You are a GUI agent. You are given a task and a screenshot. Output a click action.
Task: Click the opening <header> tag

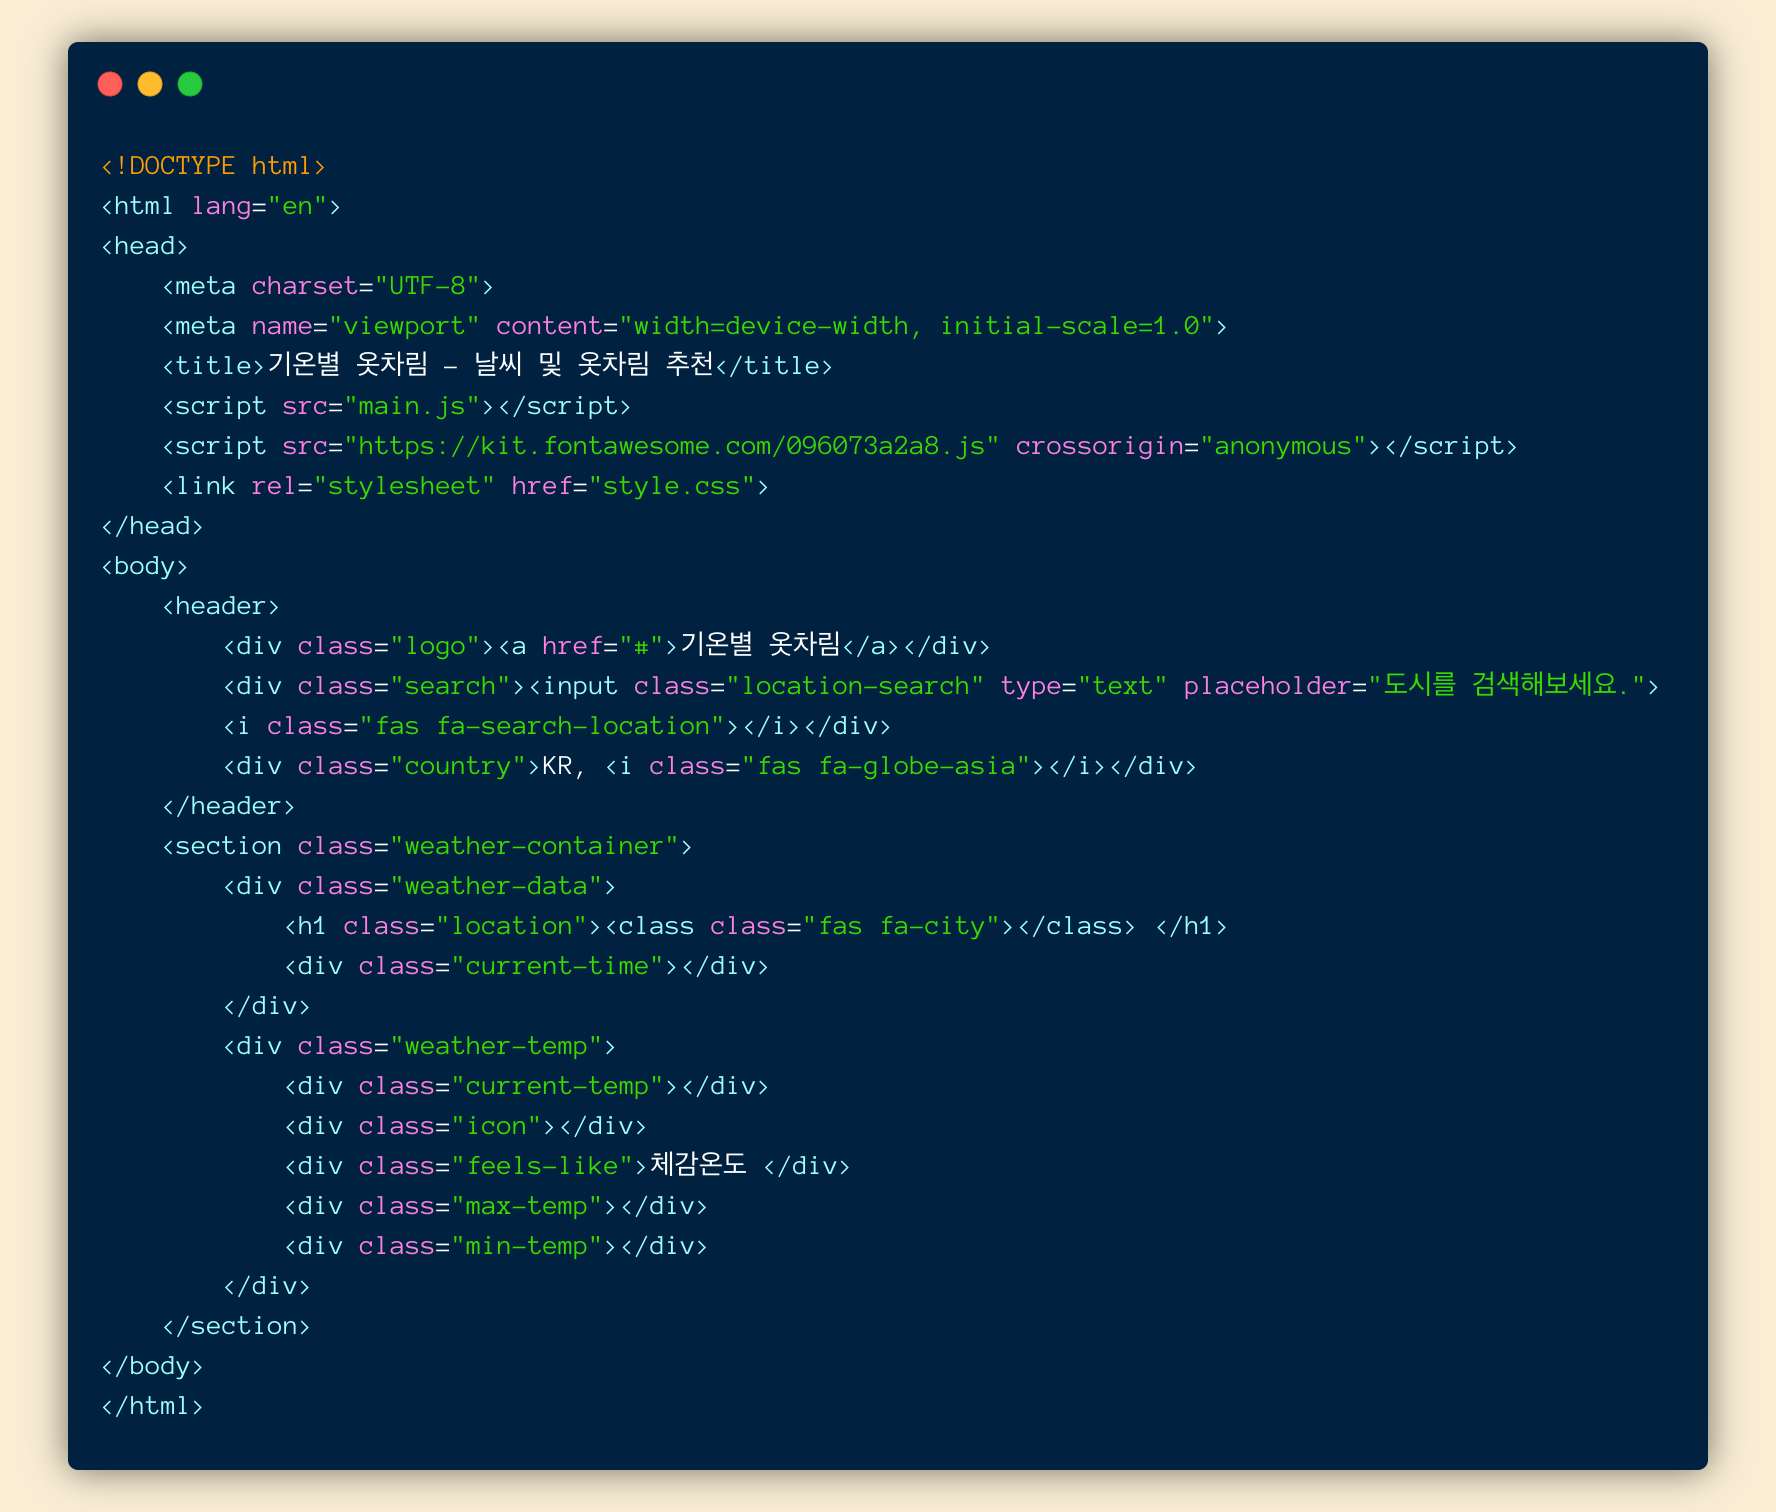tap(221, 606)
